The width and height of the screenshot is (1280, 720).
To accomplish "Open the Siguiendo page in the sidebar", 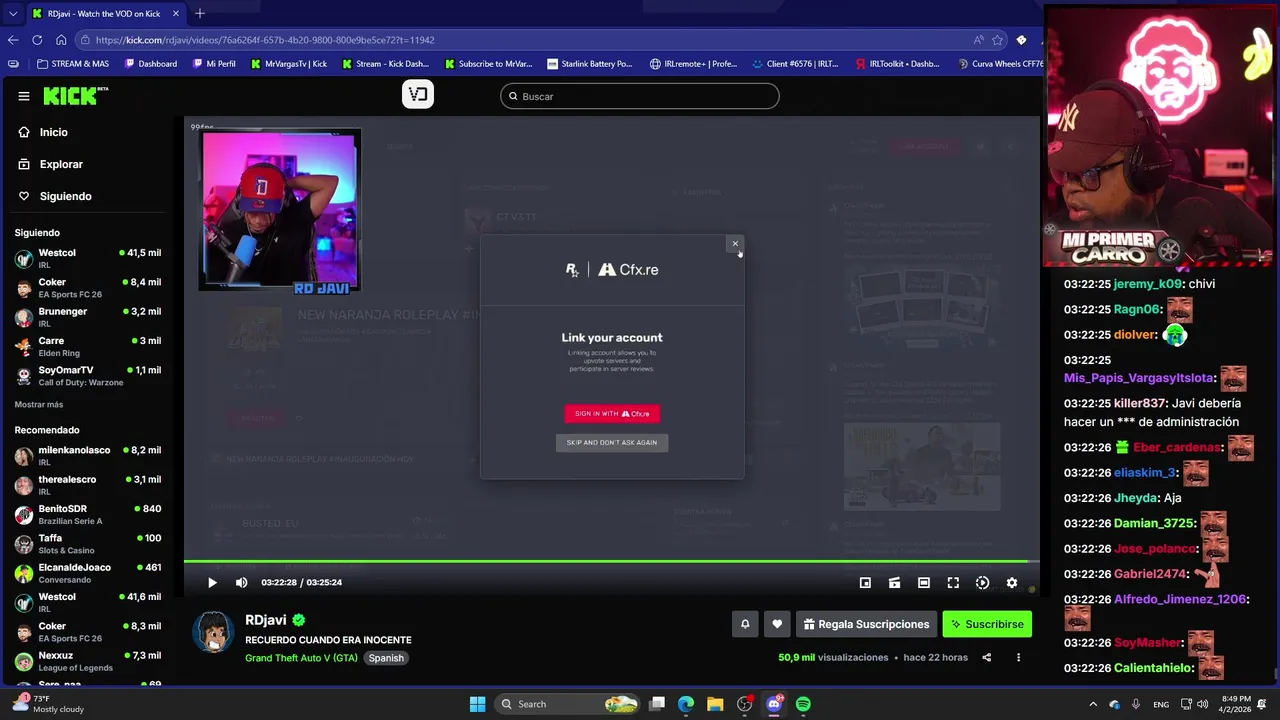I will point(65,196).
